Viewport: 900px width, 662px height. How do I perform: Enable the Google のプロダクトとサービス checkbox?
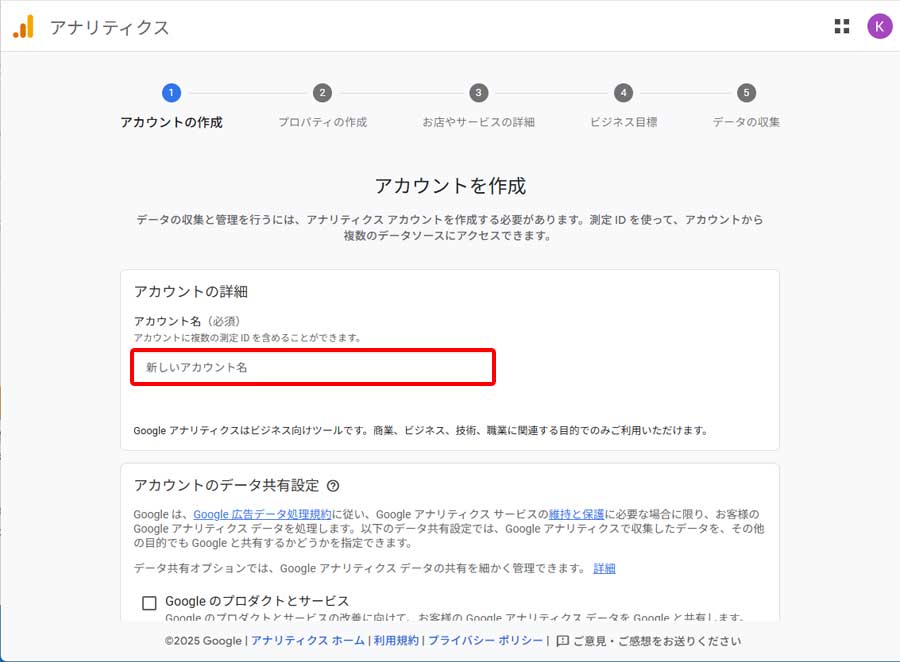click(149, 603)
